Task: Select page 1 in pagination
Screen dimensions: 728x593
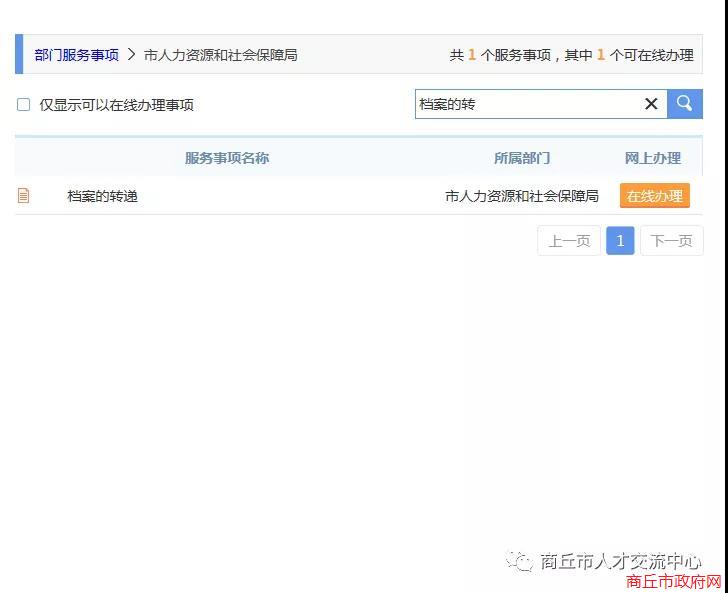Action: (x=620, y=241)
